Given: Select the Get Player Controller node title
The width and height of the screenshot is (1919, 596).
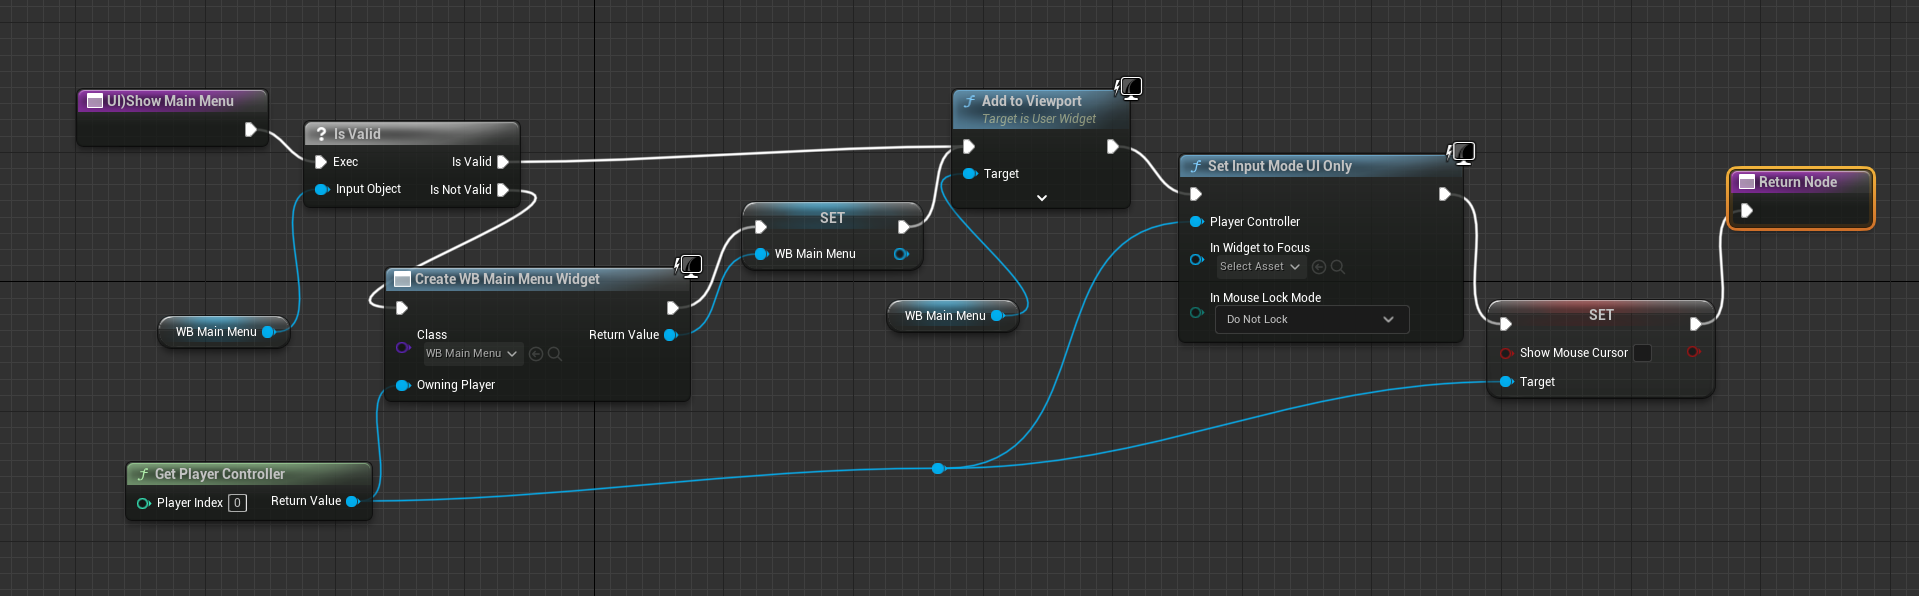Looking at the screenshot, I should (220, 474).
